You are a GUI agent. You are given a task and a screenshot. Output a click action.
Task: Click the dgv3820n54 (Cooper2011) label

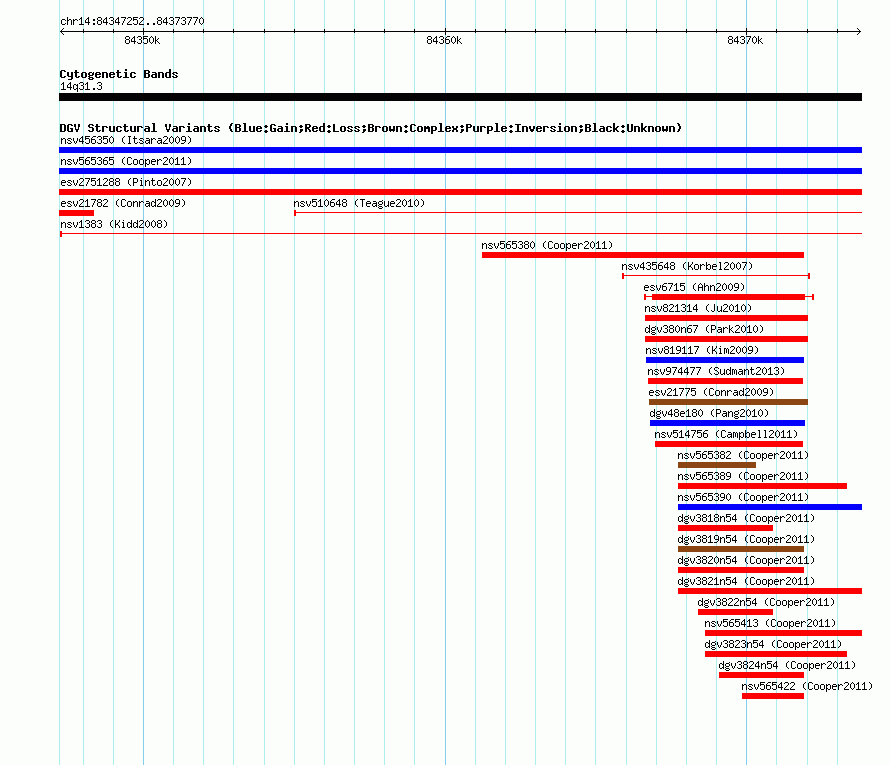tap(746, 560)
